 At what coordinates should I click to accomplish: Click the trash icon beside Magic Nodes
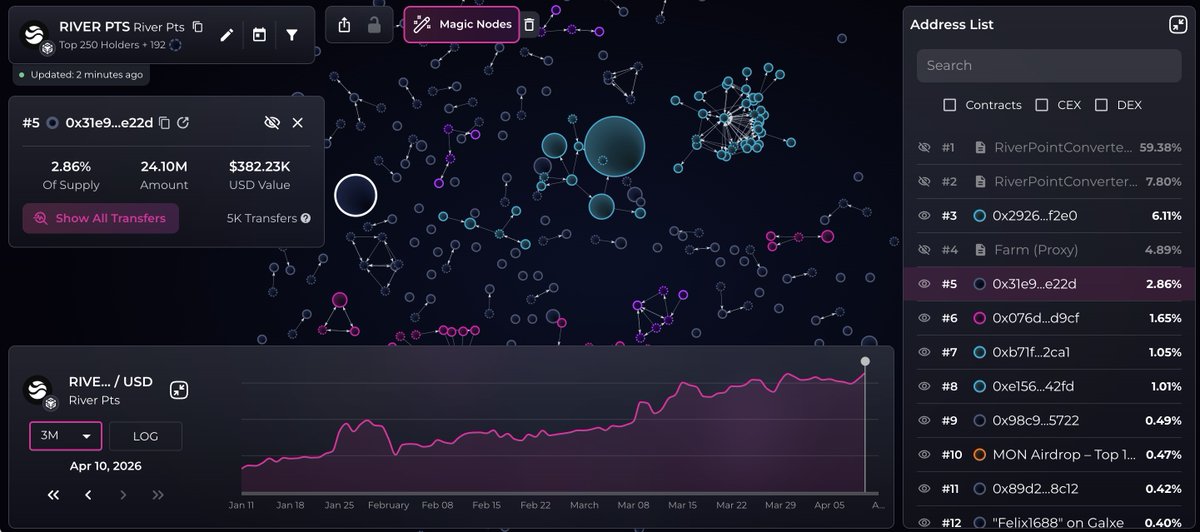pos(529,25)
